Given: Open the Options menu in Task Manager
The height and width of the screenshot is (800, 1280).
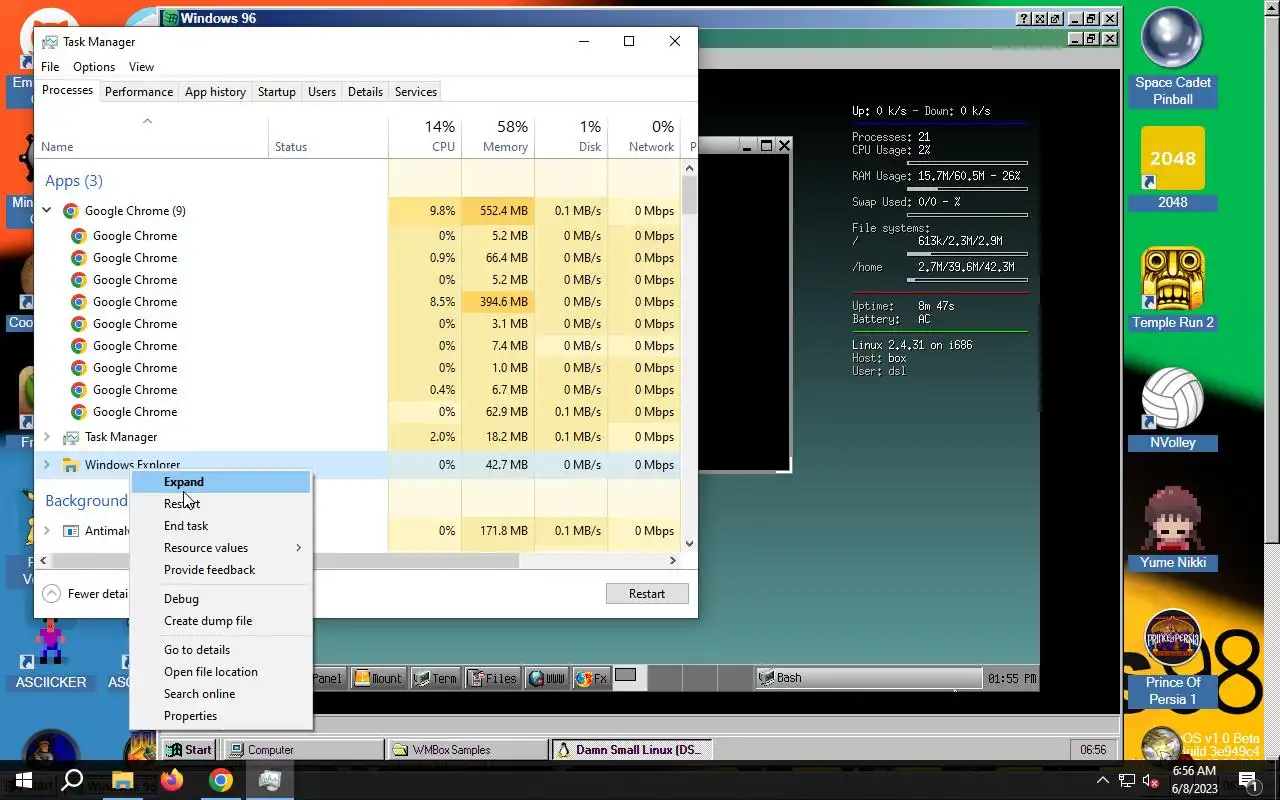Looking at the screenshot, I should click(94, 67).
